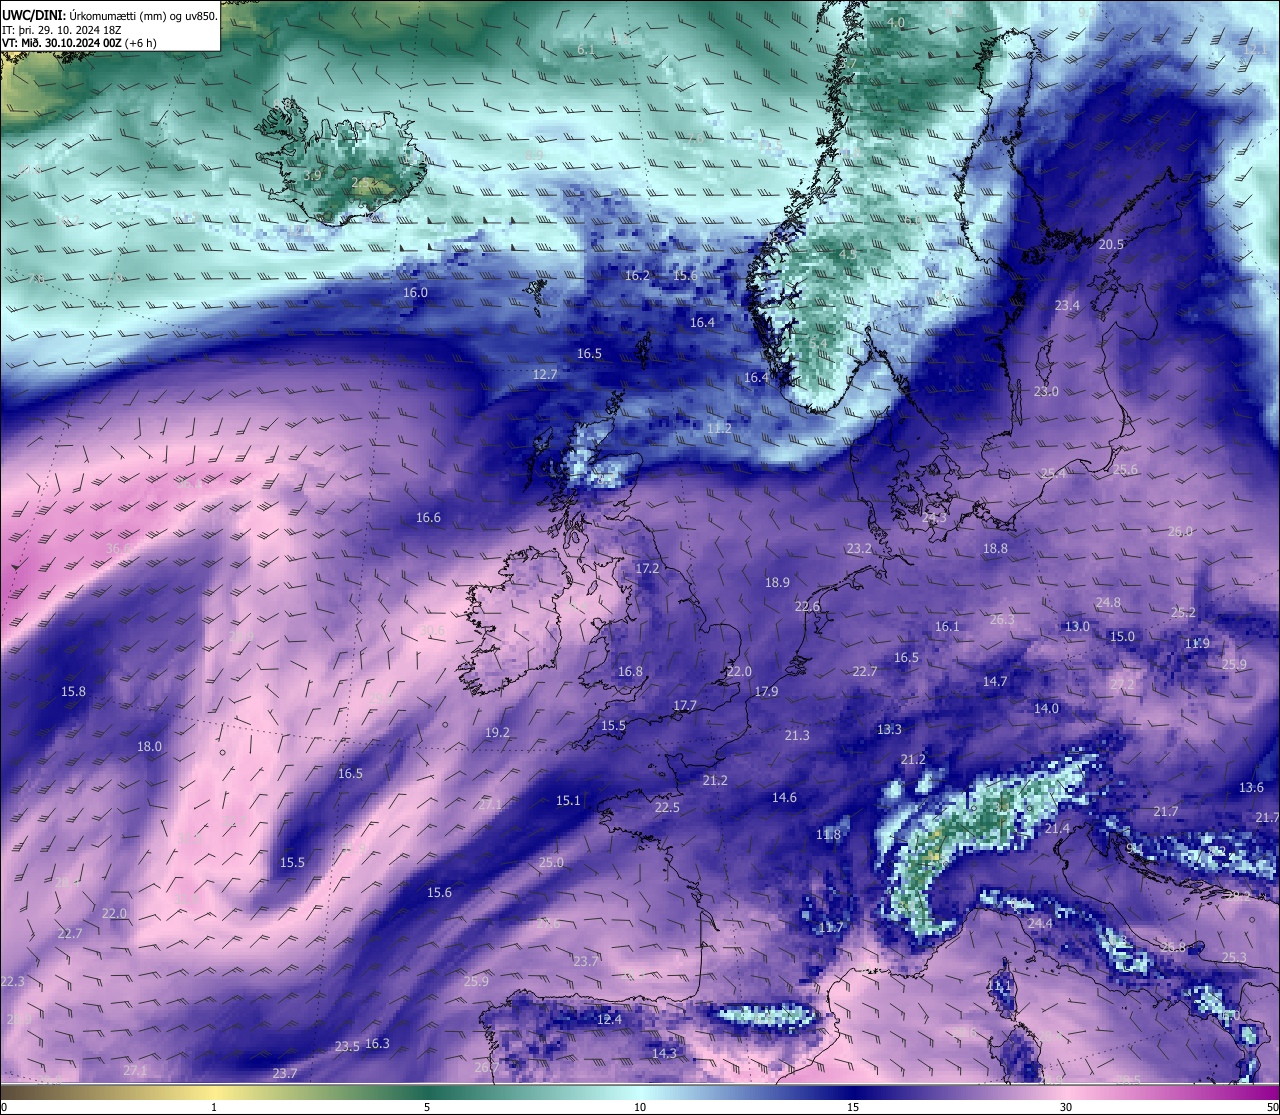The image size is (1280, 1115).
Task: Select the 3.9 value over Iceland
Action: point(312,175)
